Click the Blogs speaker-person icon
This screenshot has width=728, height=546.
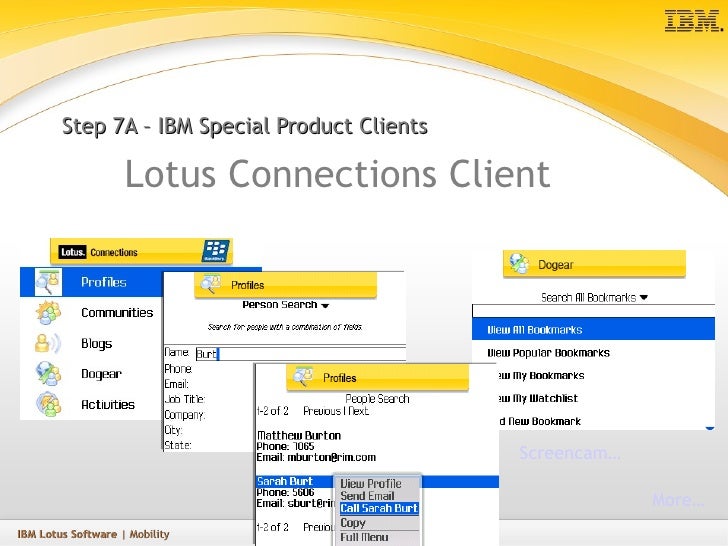click(x=48, y=343)
